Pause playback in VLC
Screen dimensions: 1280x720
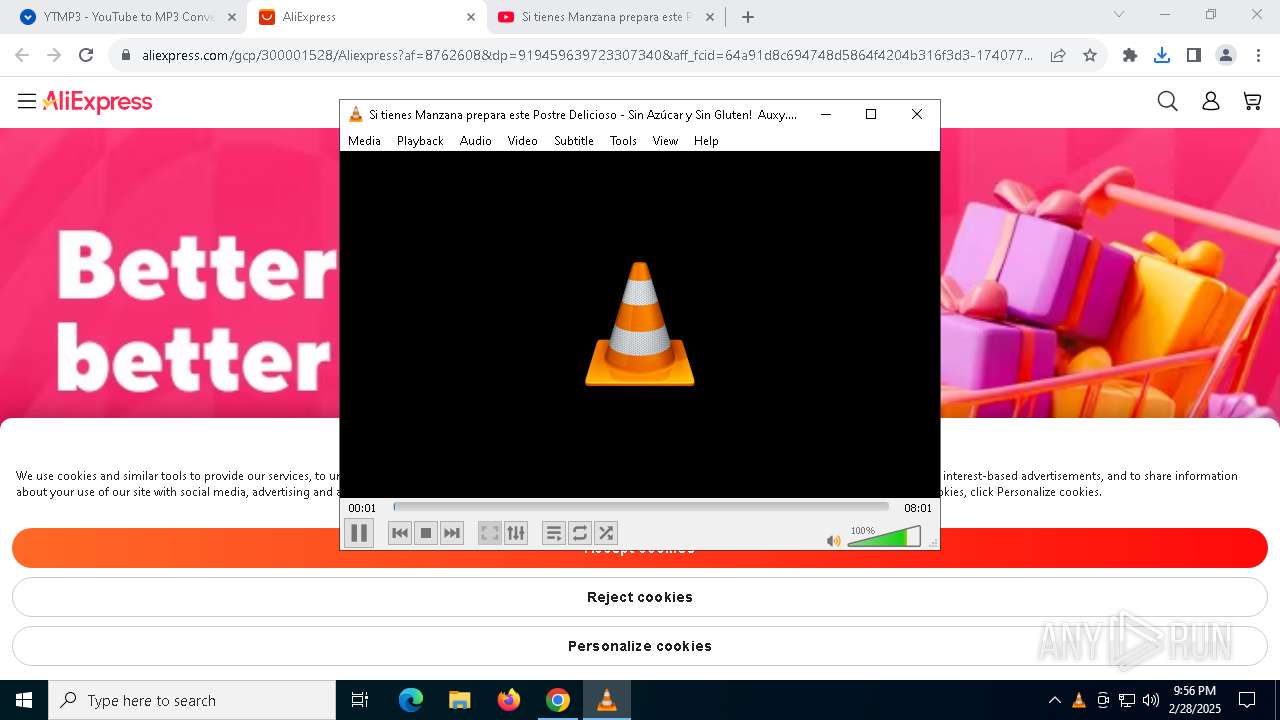pyautogui.click(x=359, y=533)
